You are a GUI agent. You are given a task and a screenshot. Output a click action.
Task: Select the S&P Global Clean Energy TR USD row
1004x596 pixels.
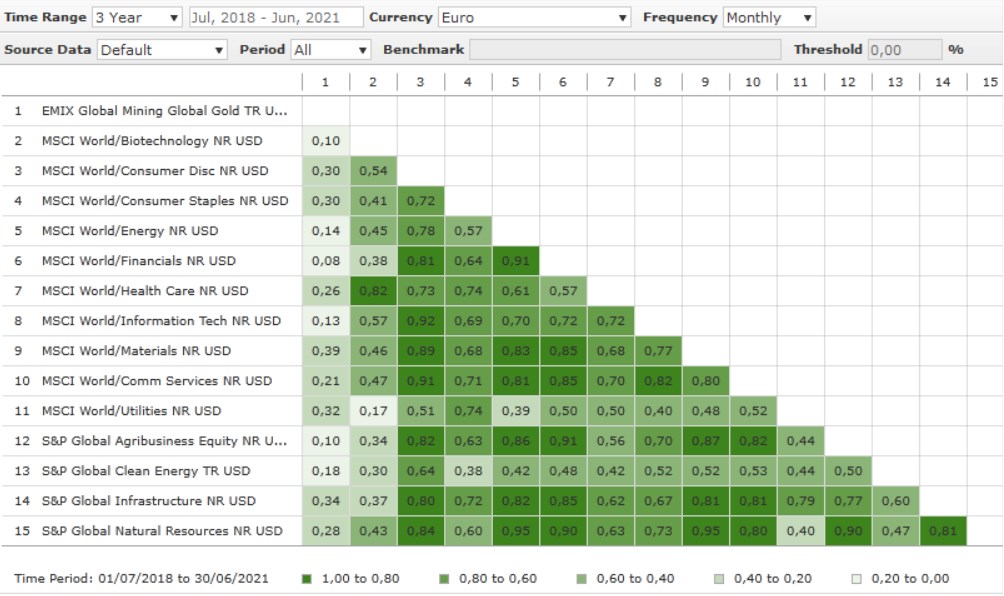[x=145, y=471]
